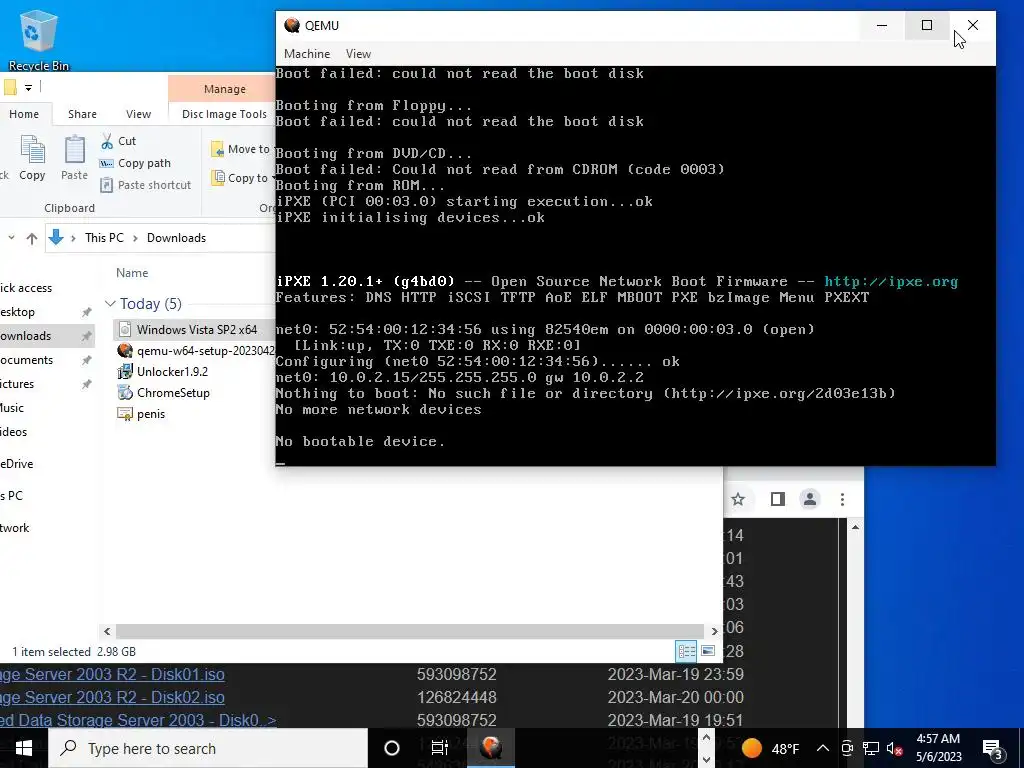Viewport: 1024px width, 768px height.
Task: Click the horizontal scroll right arrow in Explorer
Action: (x=714, y=631)
